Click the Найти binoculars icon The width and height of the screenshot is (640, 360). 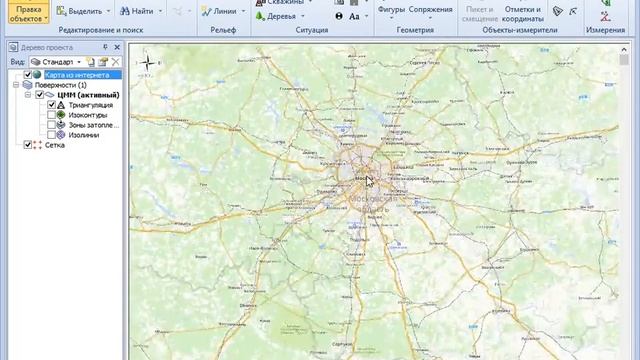[x=124, y=11]
